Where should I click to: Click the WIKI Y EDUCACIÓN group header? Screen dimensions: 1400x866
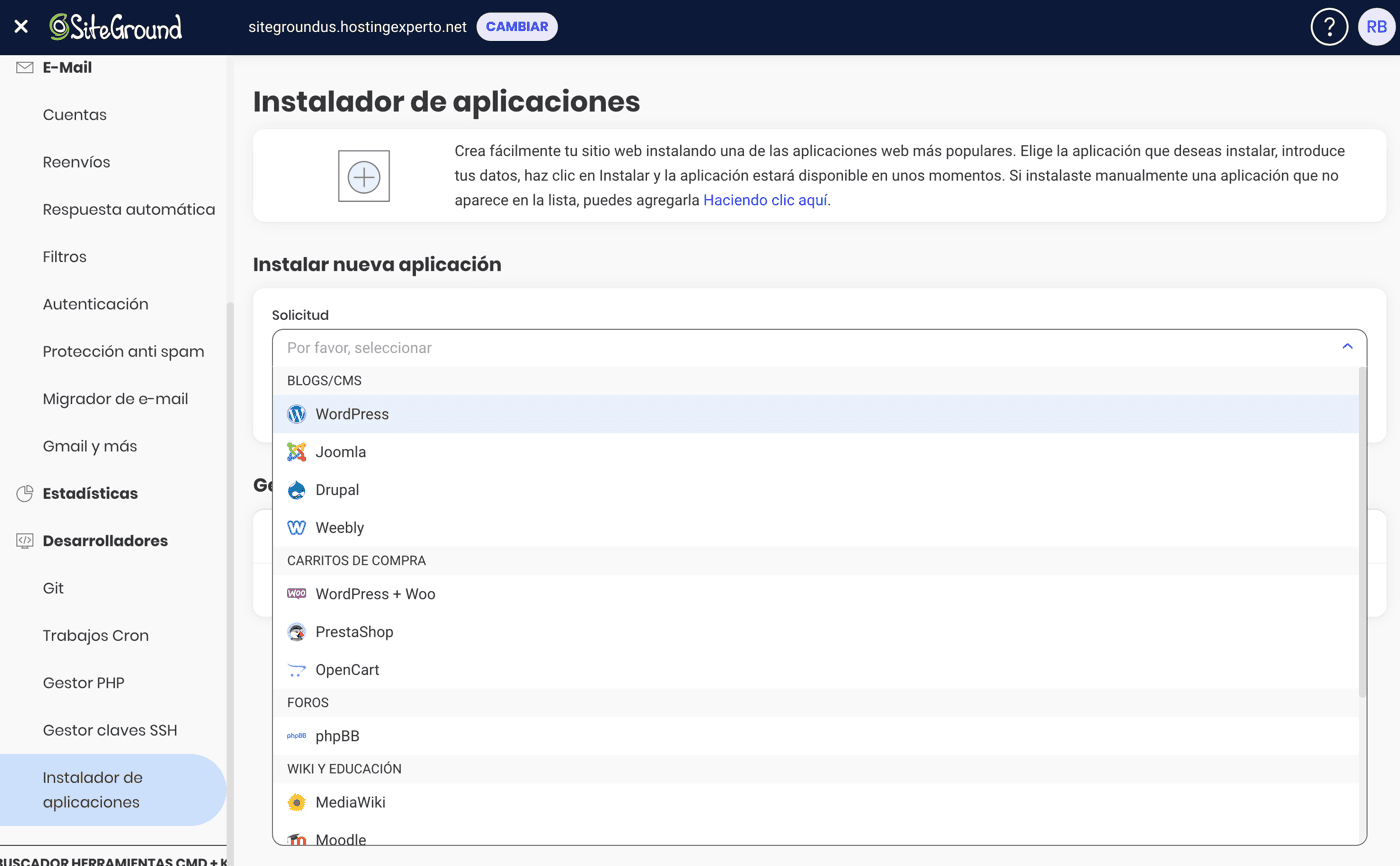click(x=816, y=769)
